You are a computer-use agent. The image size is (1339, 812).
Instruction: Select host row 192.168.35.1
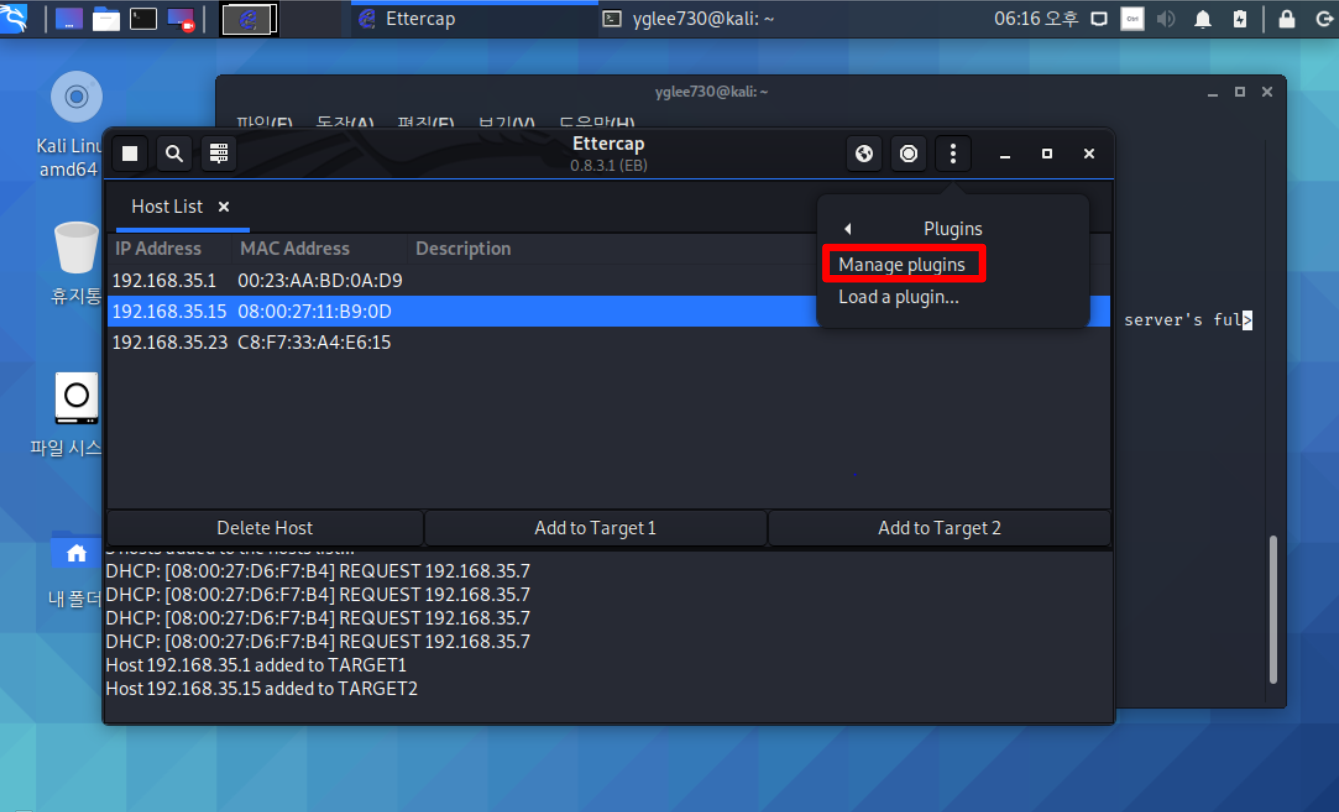click(x=609, y=280)
